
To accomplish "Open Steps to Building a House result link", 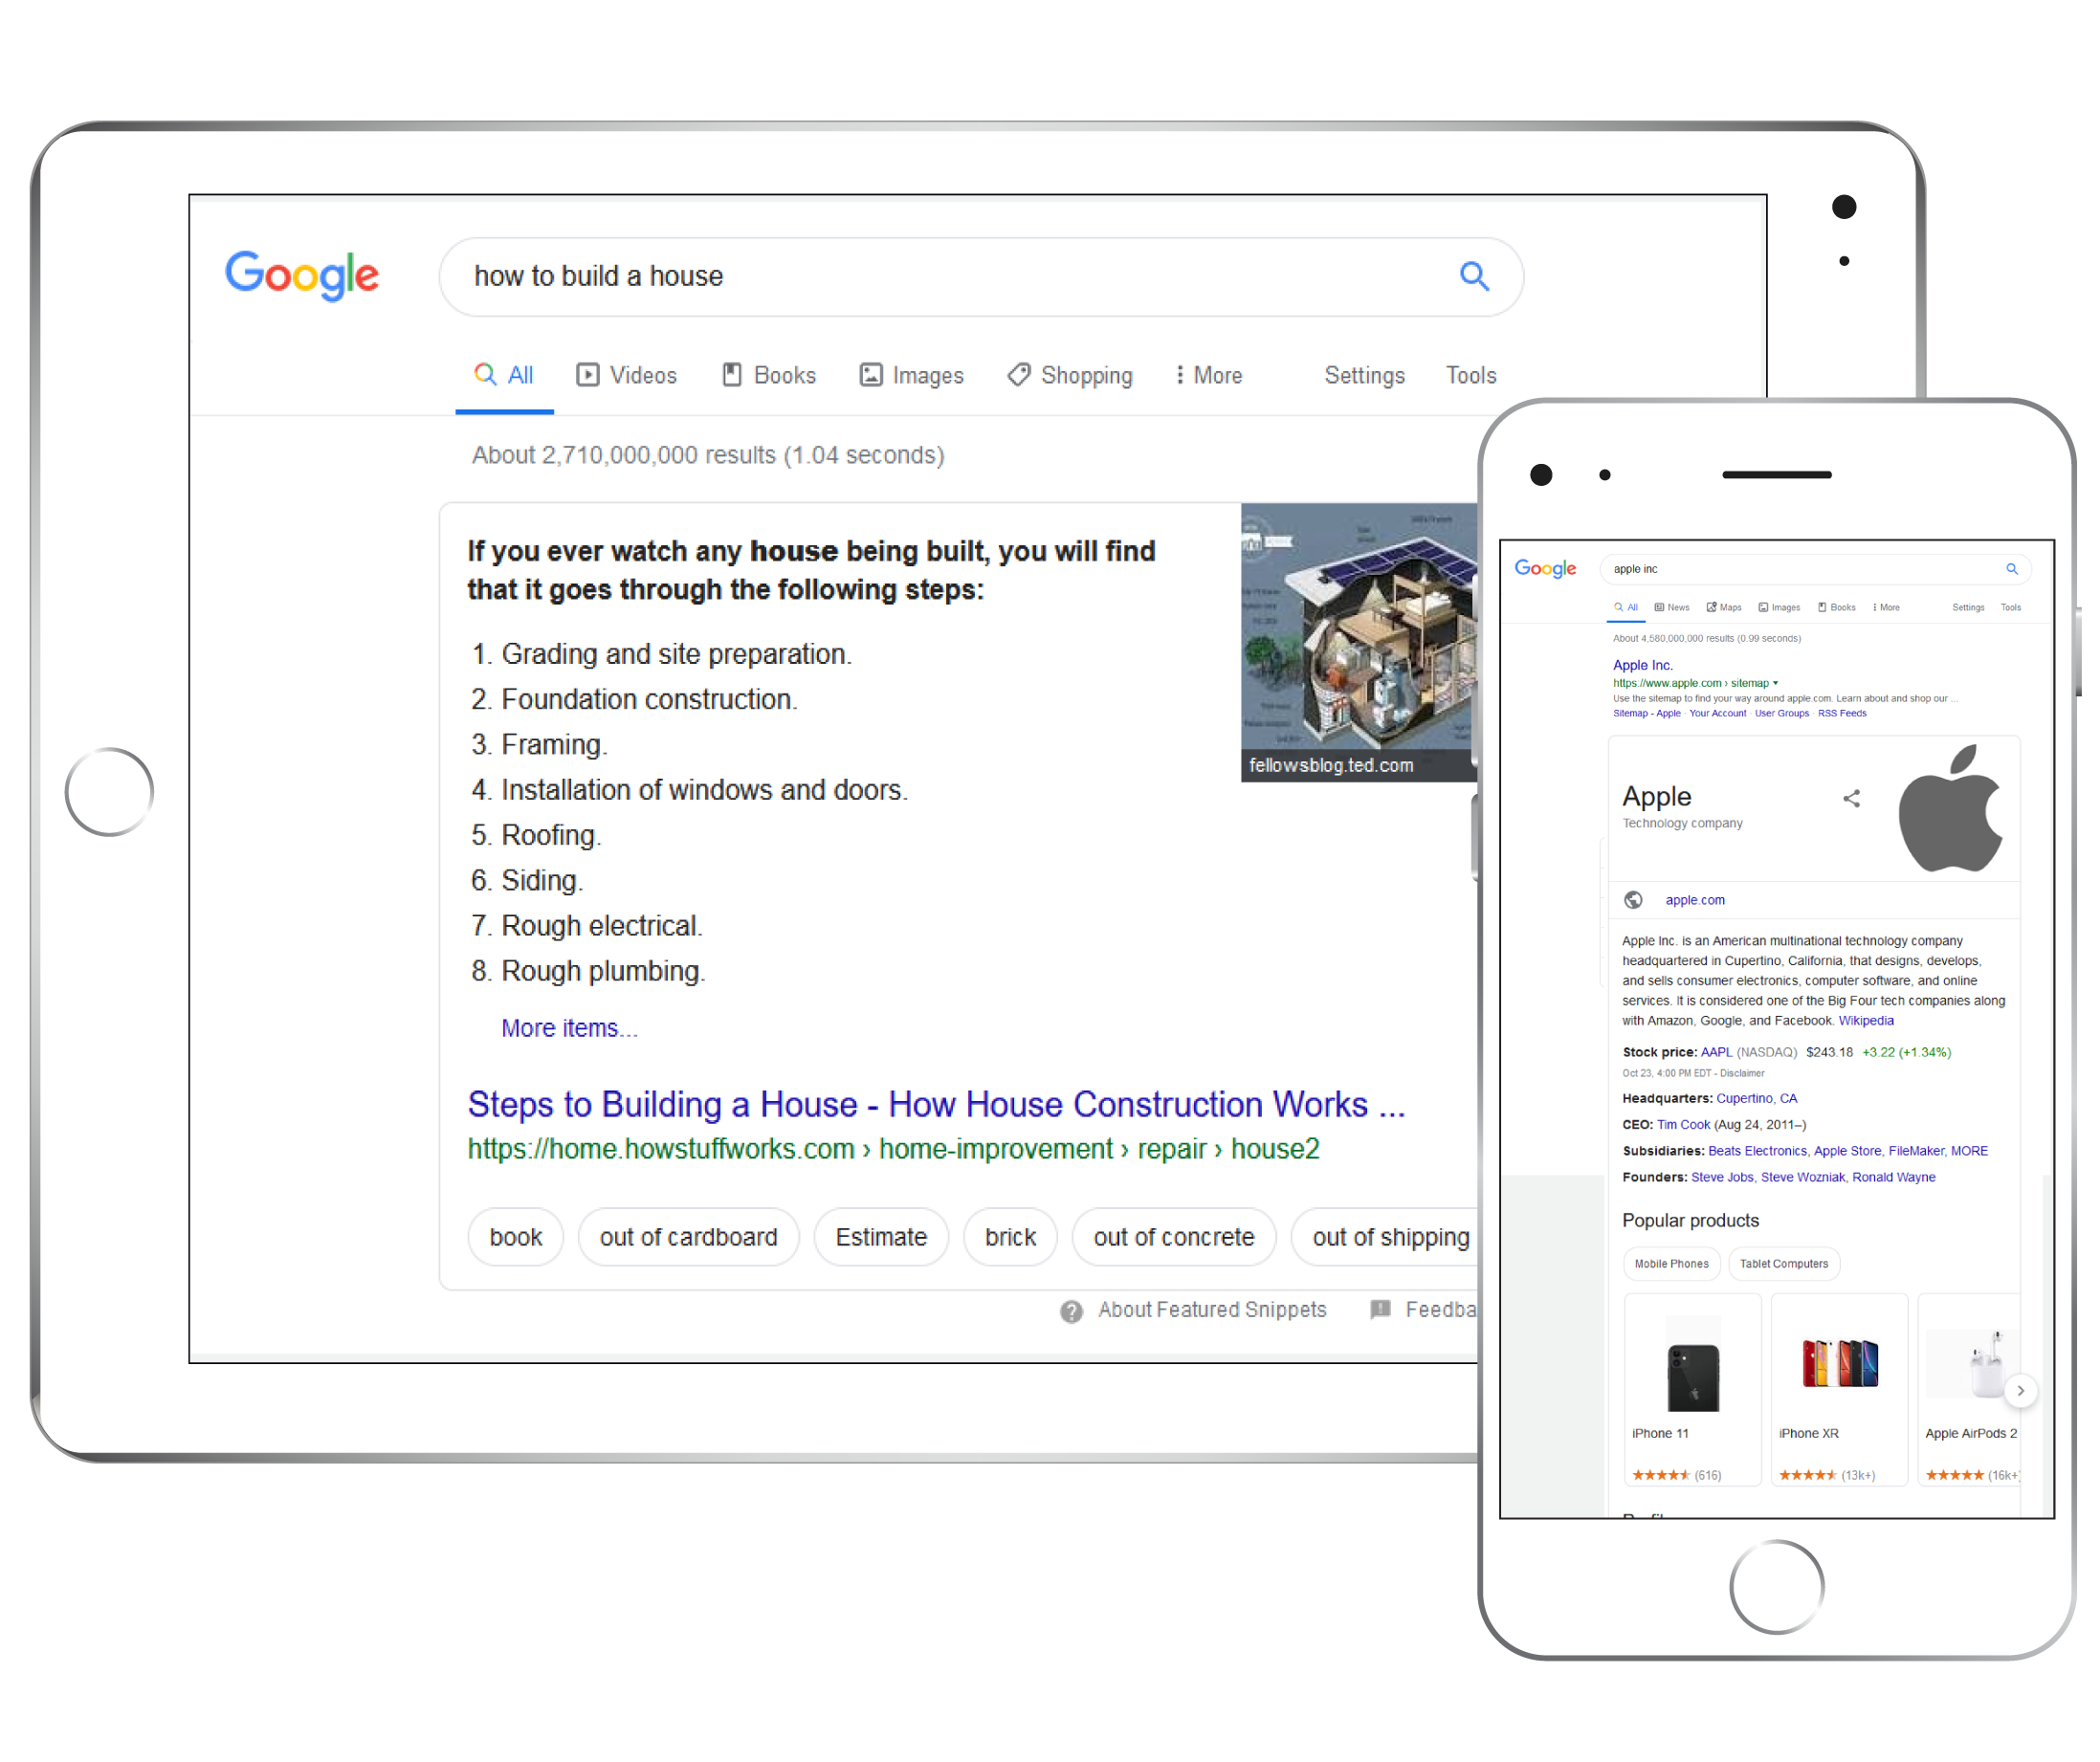I will click(x=937, y=1104).
